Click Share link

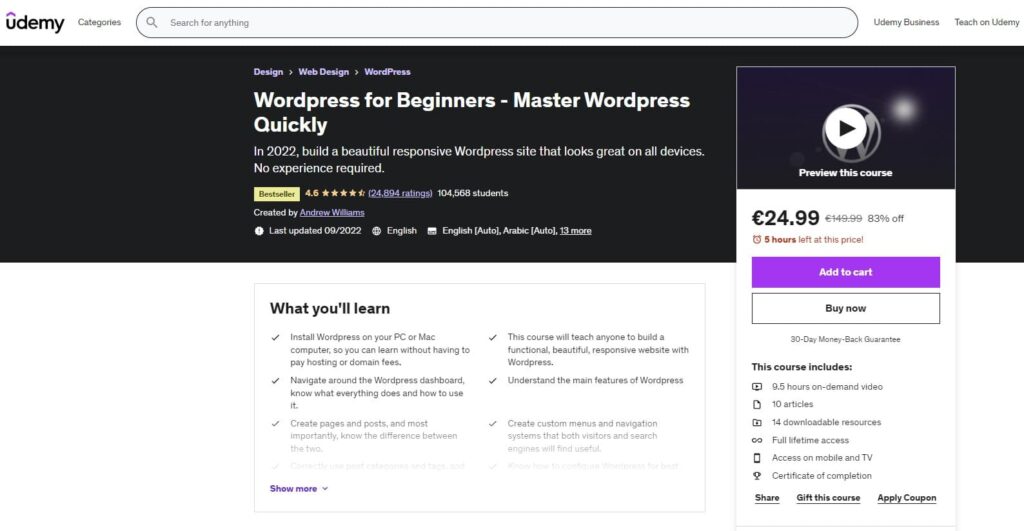[x=767, y=498]
